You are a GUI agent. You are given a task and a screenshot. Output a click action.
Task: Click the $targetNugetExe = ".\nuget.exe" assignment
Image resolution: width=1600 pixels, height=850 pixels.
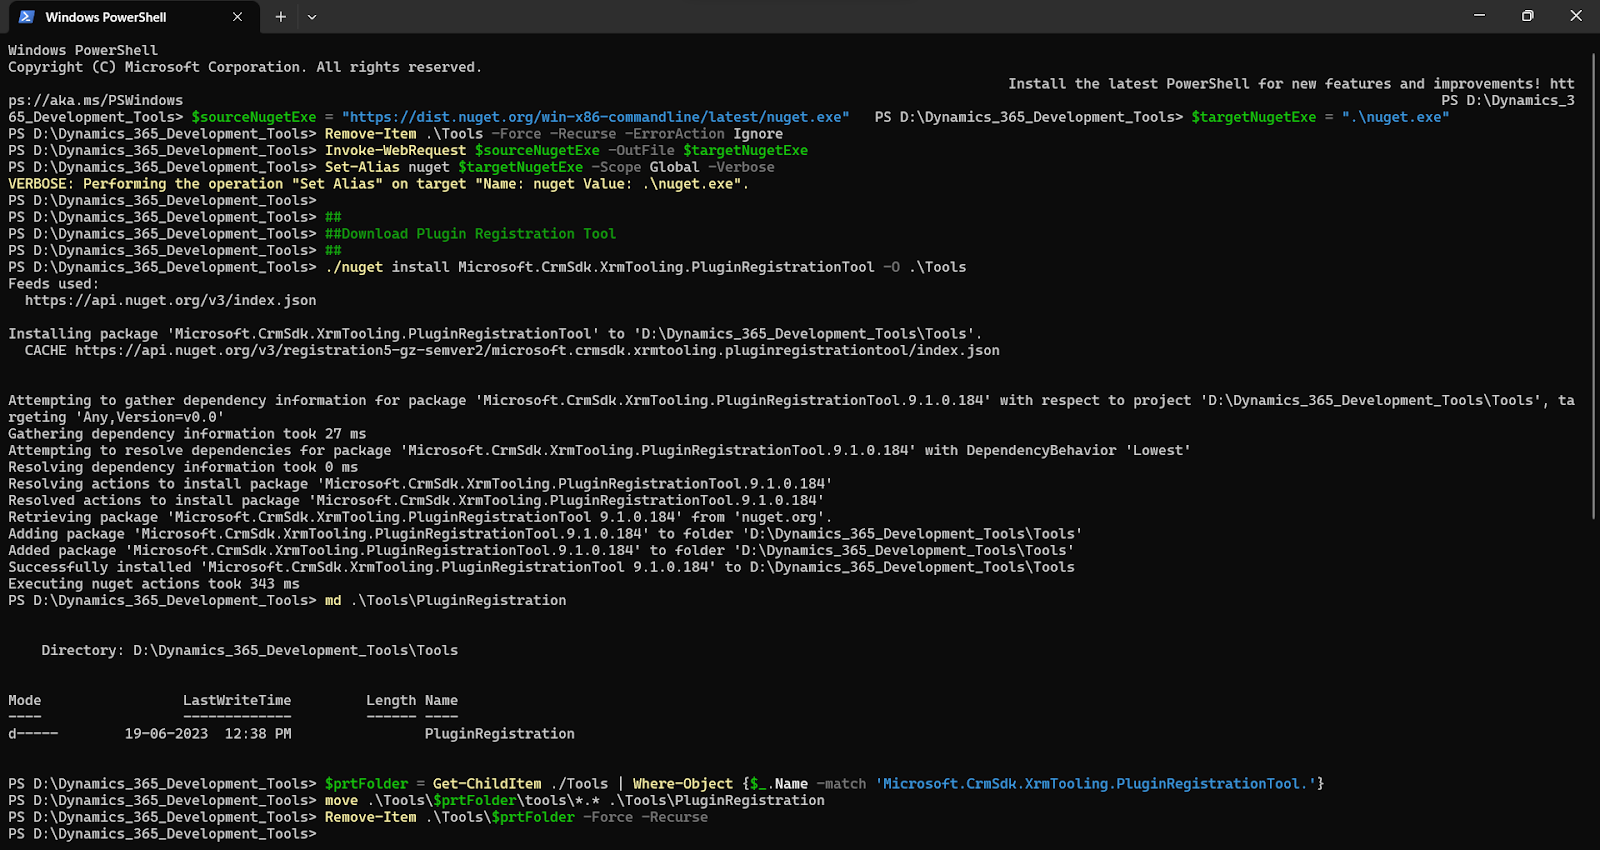[1320, 117]
